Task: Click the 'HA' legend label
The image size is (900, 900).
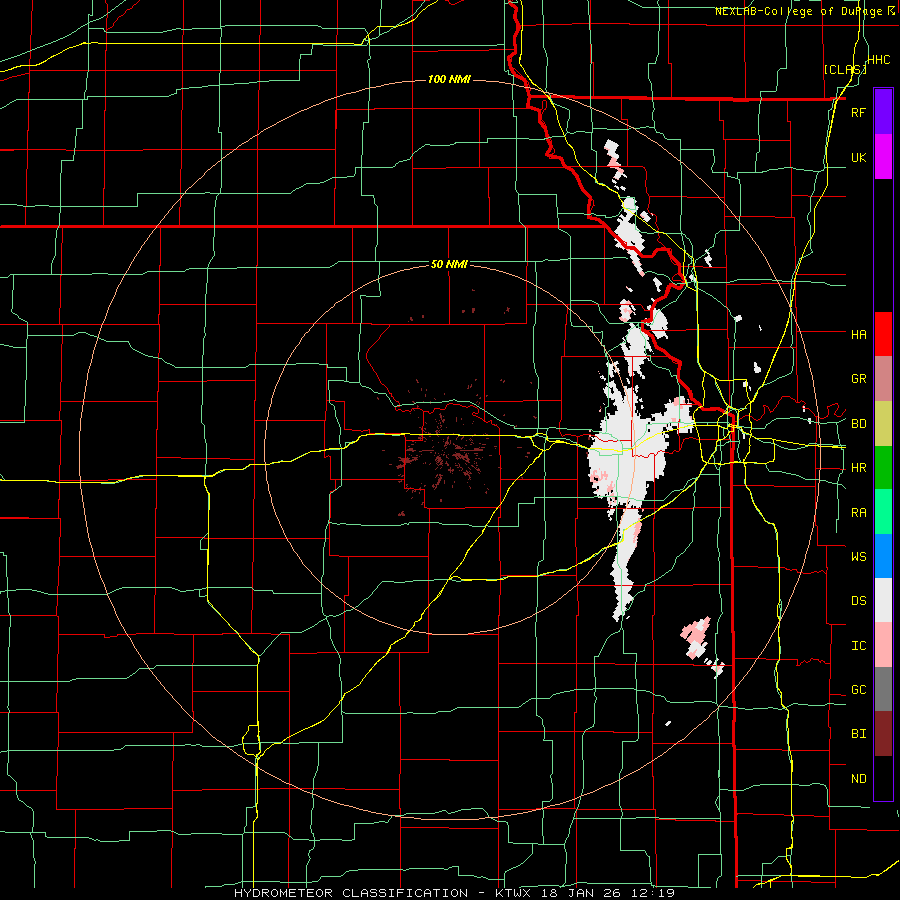Action: pos(858,335)
